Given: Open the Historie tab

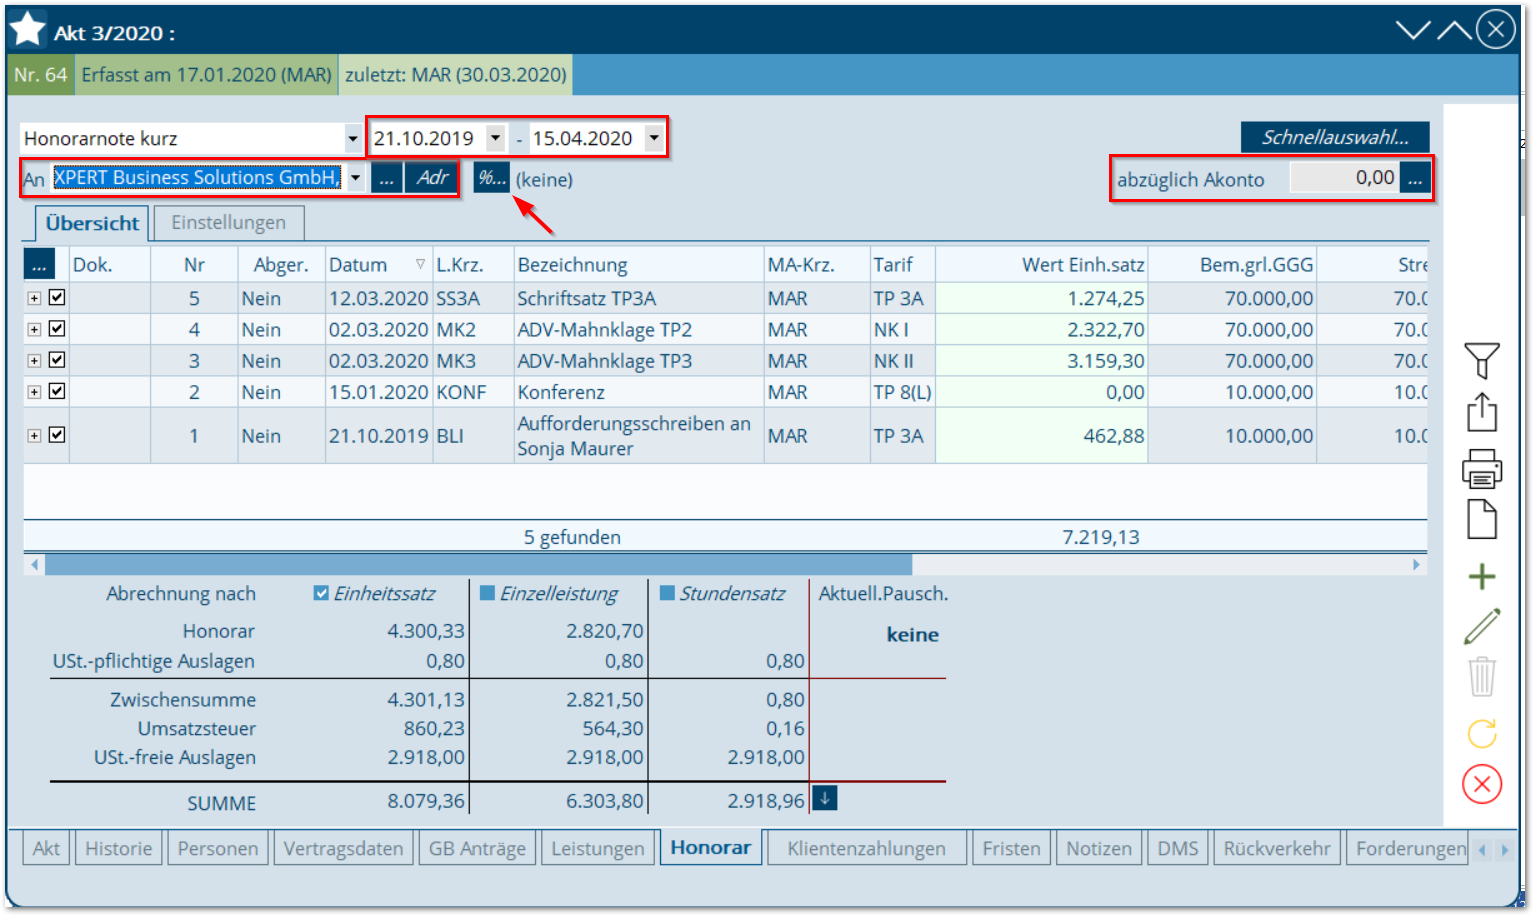Looking at the screenshot, I should click(118, 848).
